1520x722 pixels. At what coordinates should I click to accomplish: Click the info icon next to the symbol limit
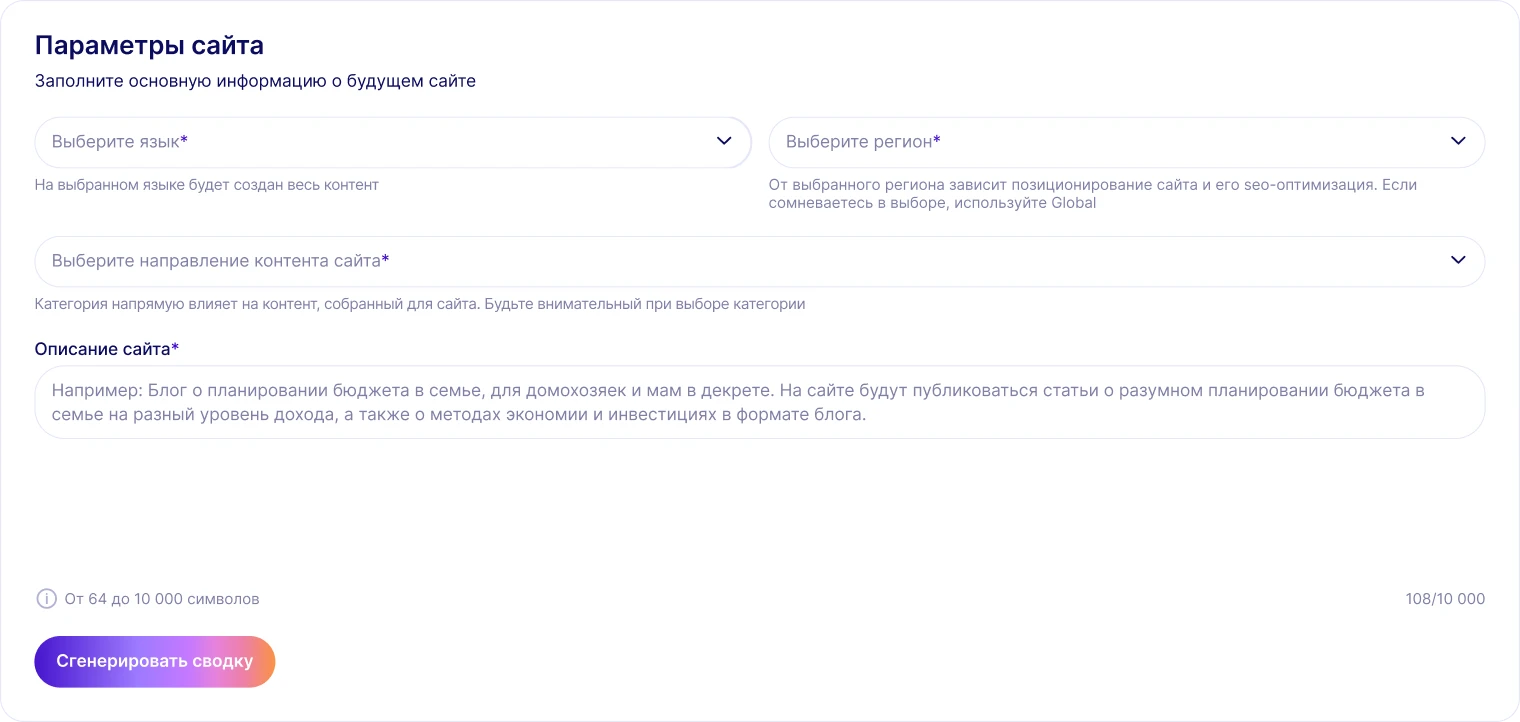pos(46,599)
